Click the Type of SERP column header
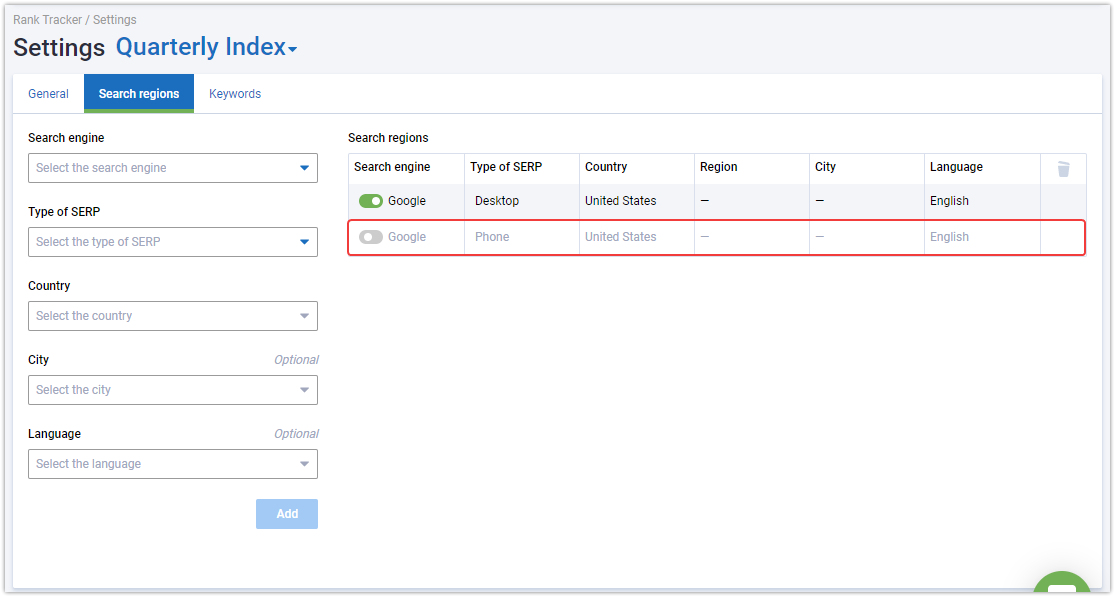 [x=506, y=167]
